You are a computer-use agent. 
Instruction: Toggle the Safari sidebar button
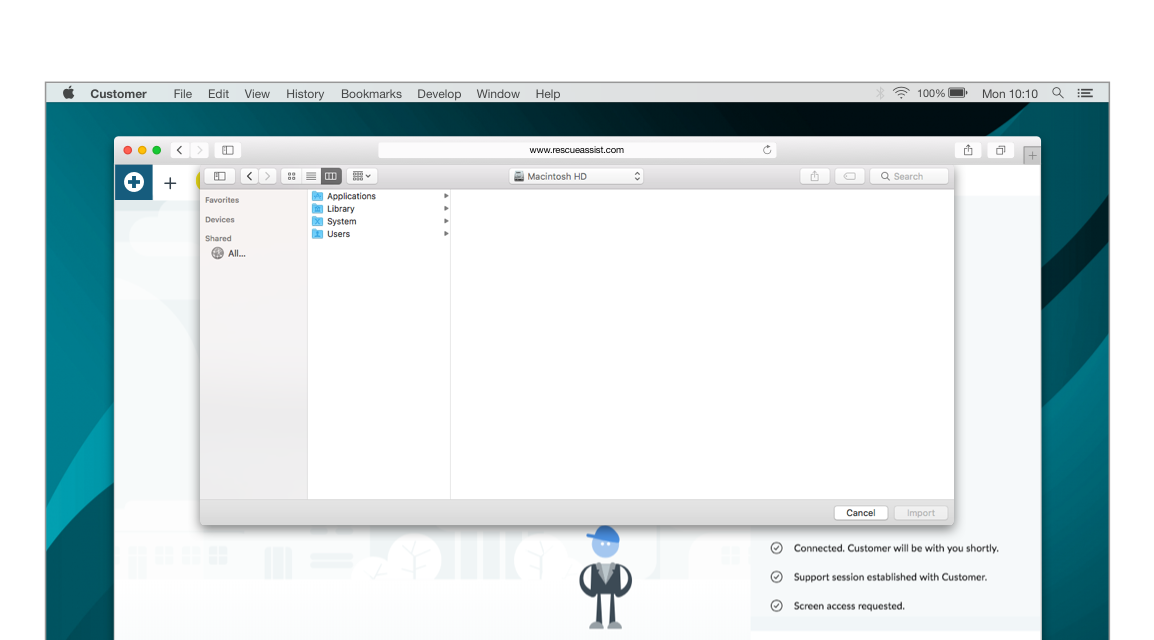(x=227, y=150)
